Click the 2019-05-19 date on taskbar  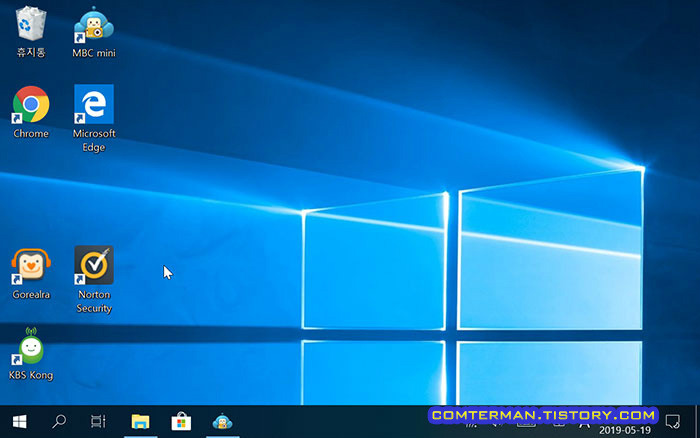625,430
